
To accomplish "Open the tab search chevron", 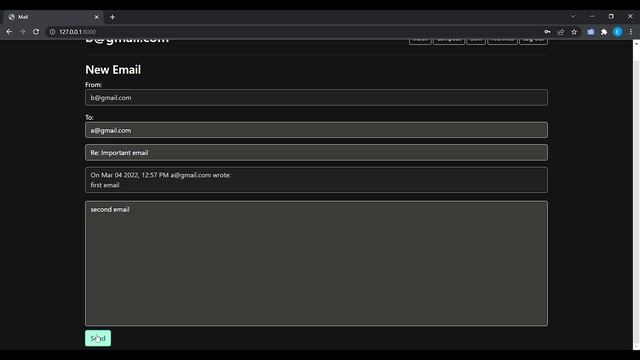I will (x=573, y=16).
